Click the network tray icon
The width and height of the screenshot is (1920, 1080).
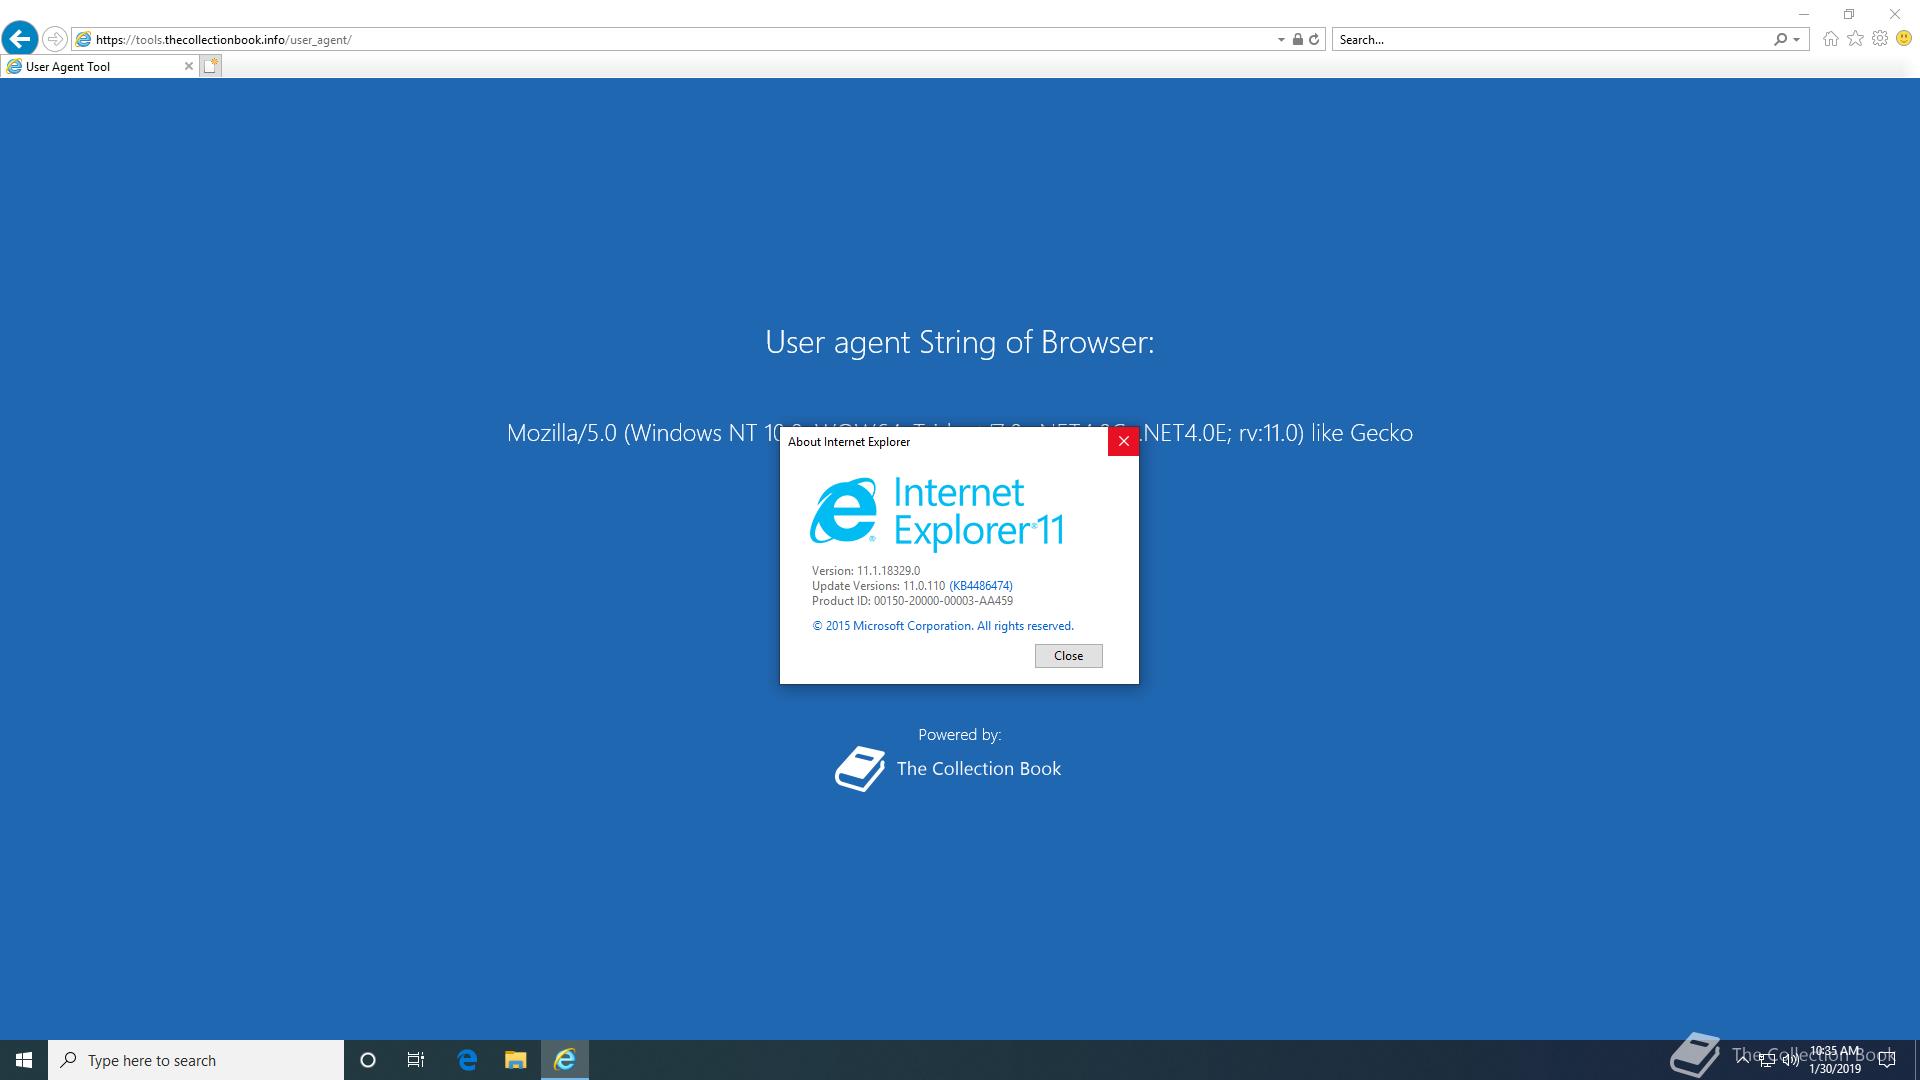pos(1767,1060)
